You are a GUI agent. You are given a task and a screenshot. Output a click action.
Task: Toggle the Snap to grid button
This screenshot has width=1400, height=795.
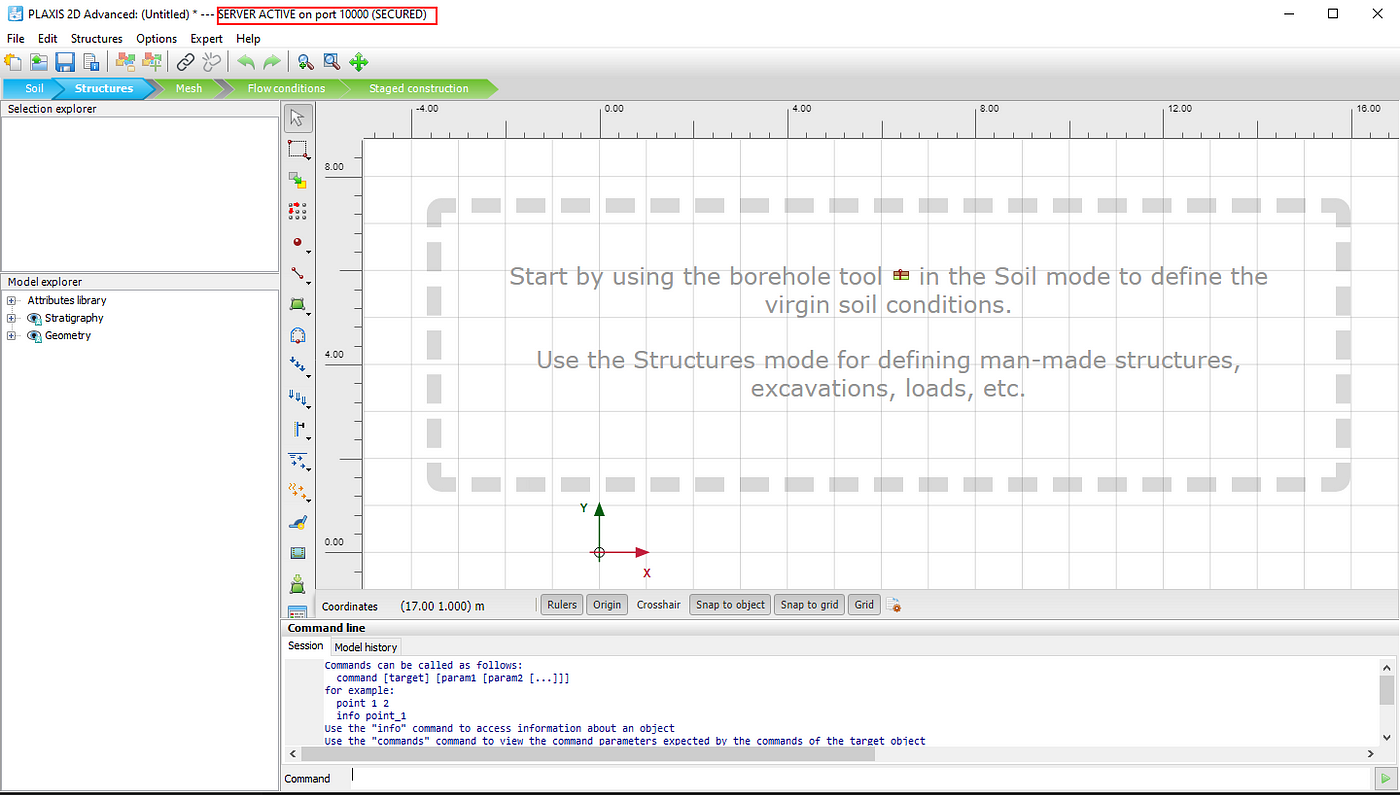tap(809, 605)
